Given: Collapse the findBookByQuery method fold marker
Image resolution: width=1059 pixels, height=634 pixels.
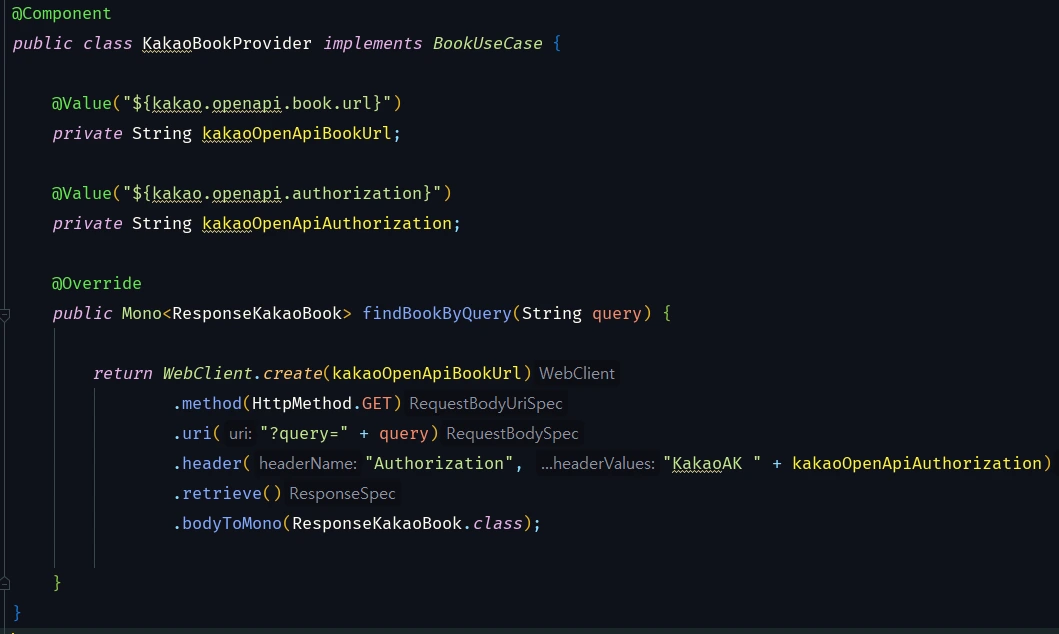Looking at the screenshot, I should 5,315.
